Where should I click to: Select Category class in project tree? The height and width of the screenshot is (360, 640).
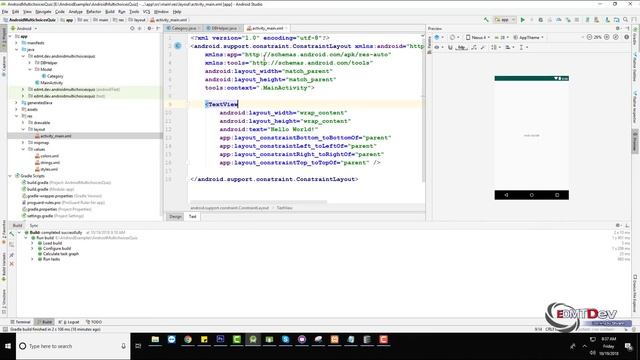pyautogui.click(x=55, y=76)
